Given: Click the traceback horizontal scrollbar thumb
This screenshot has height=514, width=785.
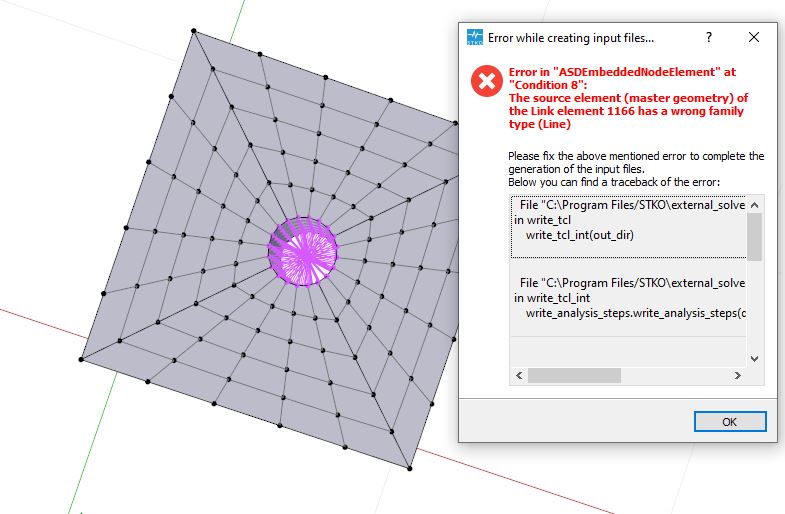Looking at the screenshot, I should tap(574, 375).
